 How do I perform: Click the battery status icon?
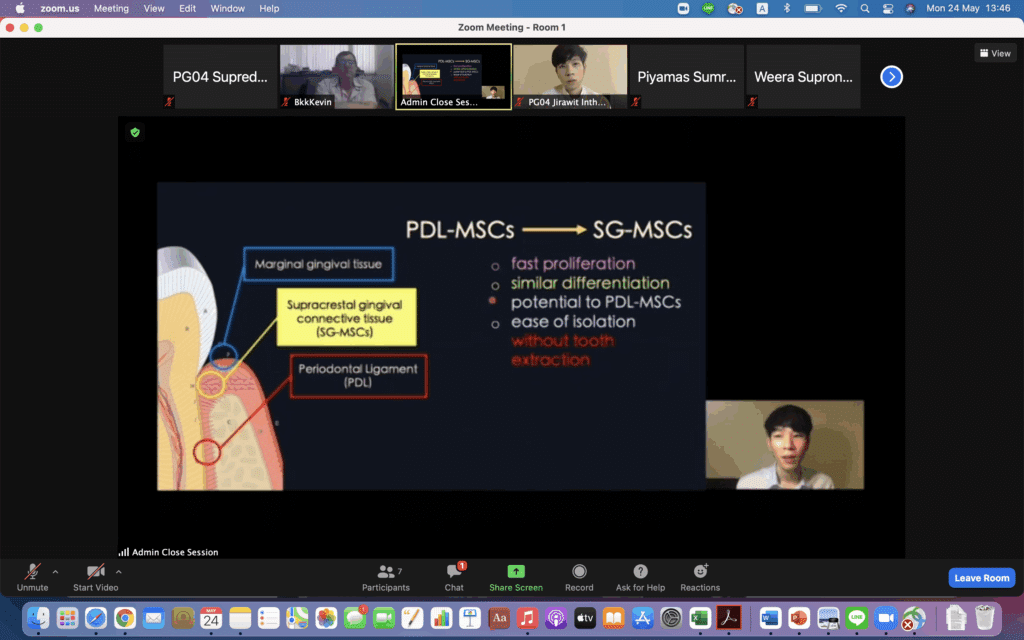point(813,8)
